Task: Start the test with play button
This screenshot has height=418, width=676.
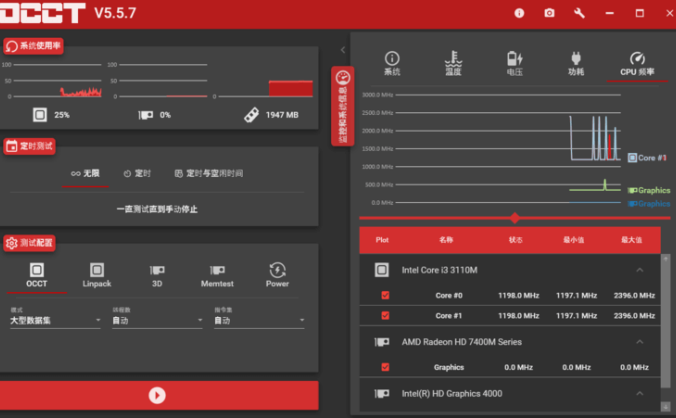Action: (157, 395)
